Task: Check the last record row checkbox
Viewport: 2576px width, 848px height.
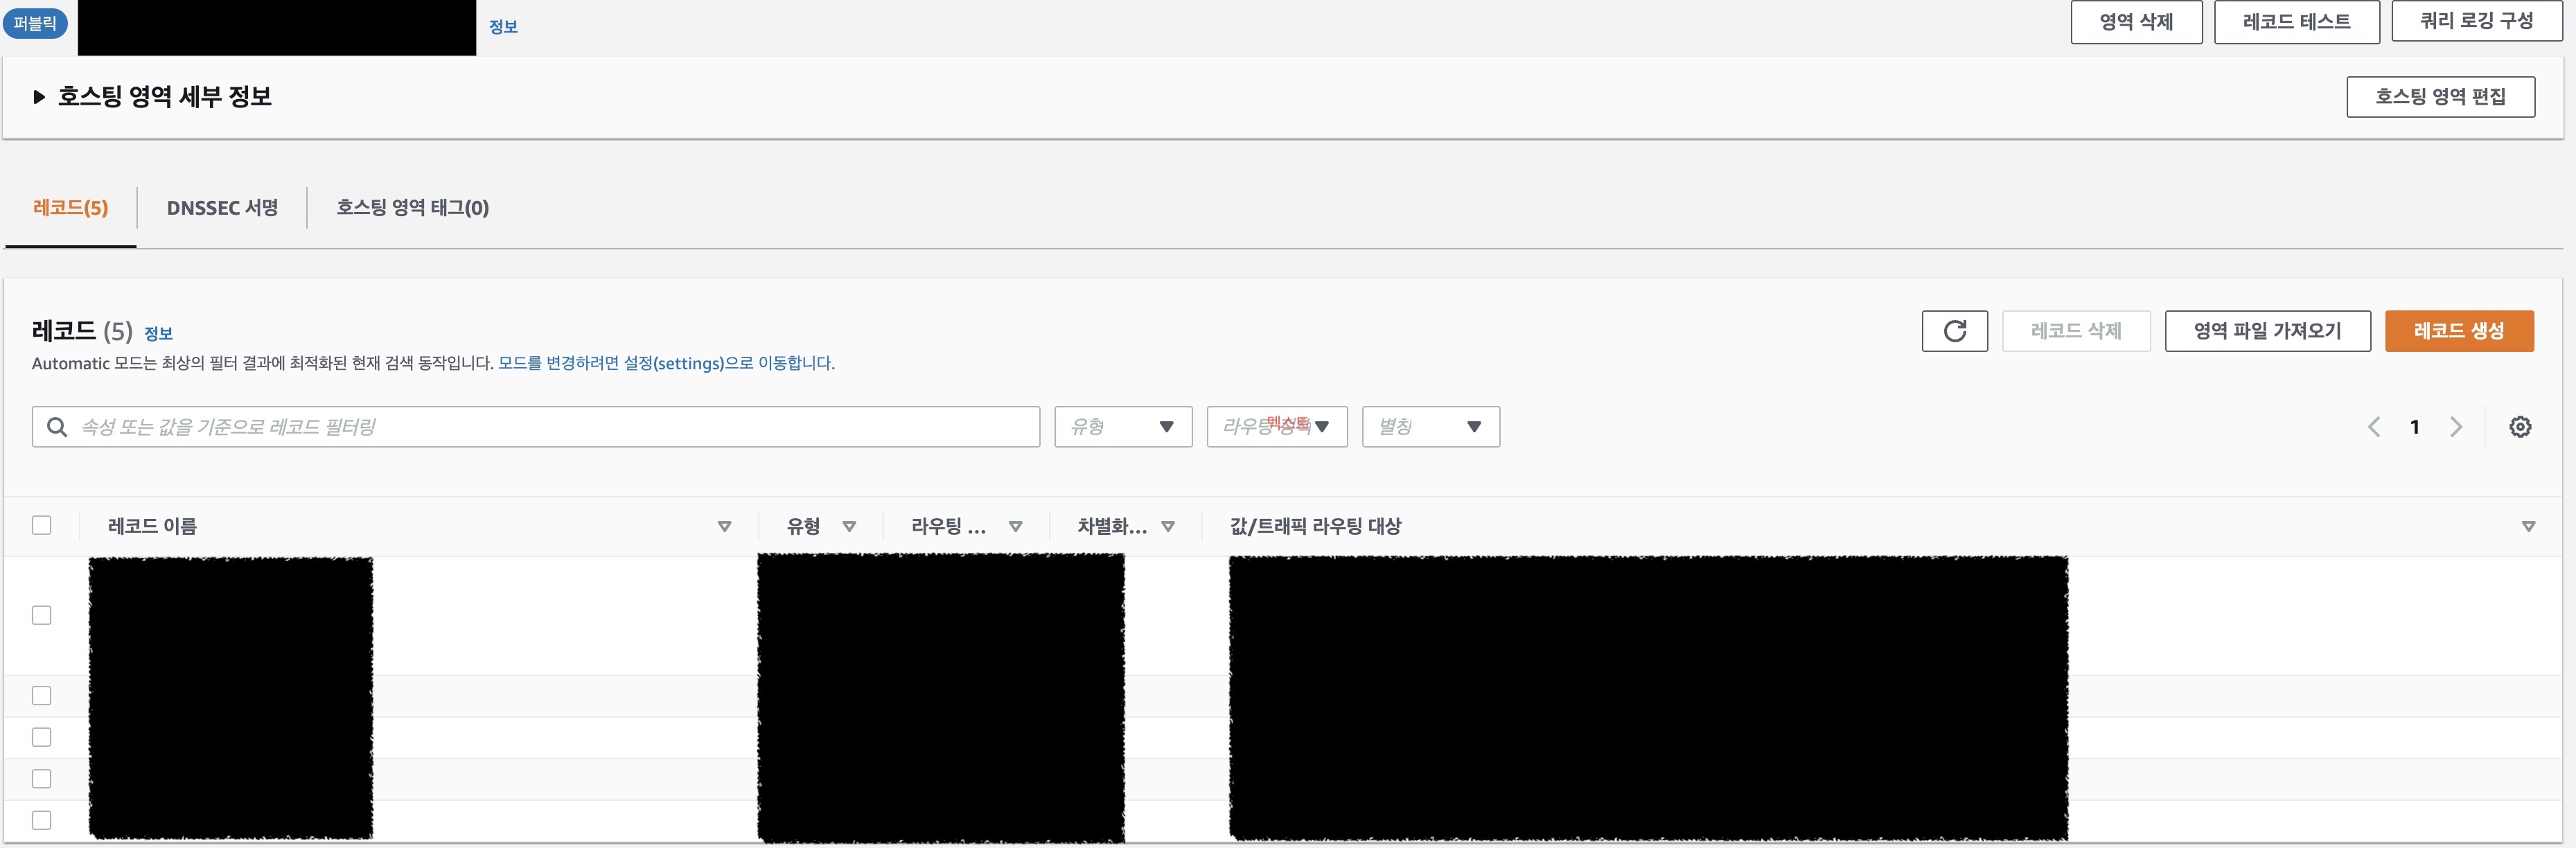Action: [x=42, y=820]
